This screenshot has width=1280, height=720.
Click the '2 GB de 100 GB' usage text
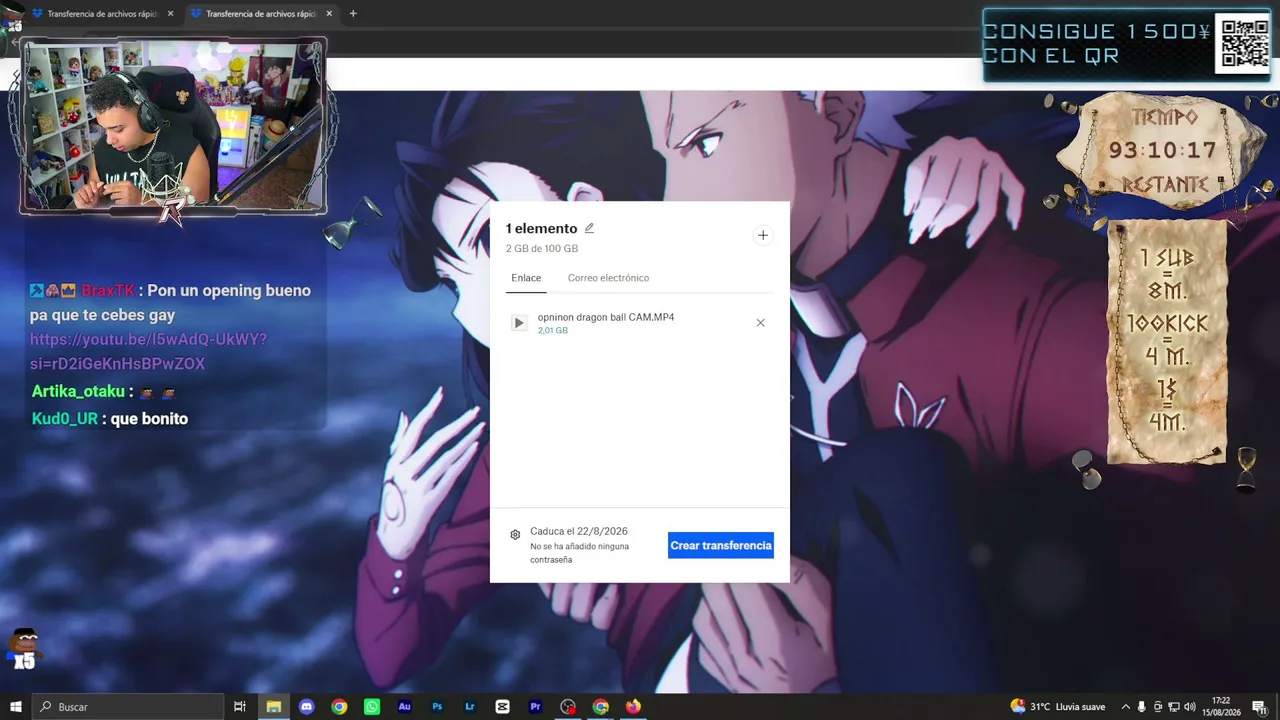(x=542, y=249)
